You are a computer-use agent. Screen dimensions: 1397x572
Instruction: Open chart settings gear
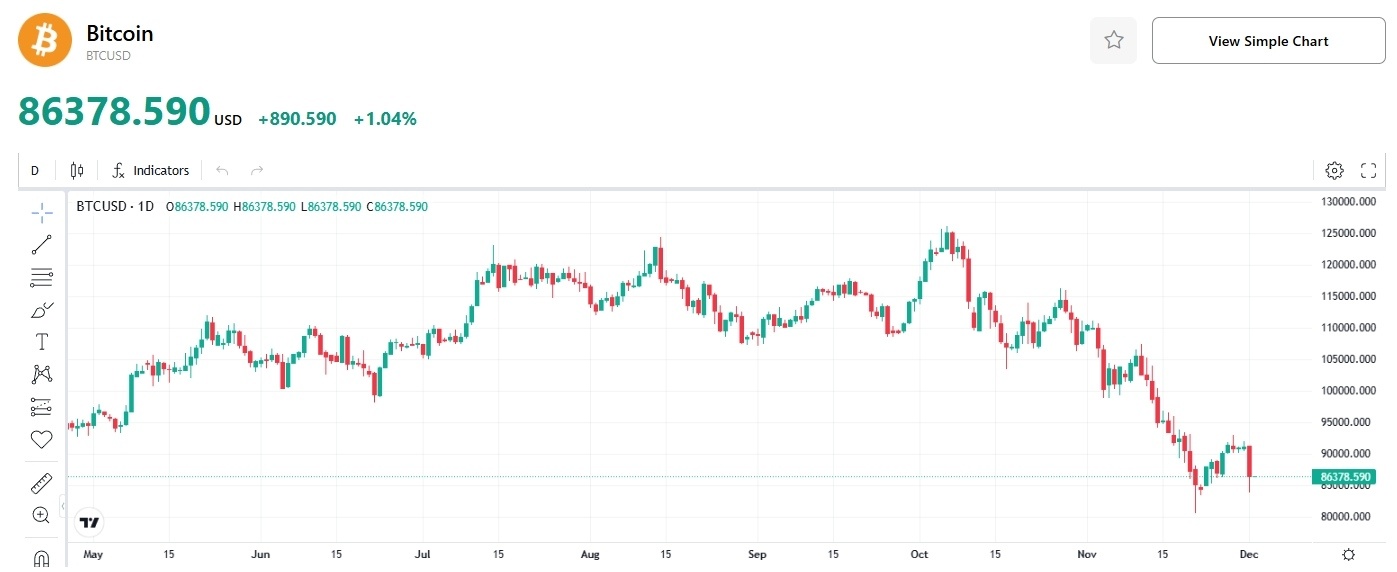tap(1334, 171)
